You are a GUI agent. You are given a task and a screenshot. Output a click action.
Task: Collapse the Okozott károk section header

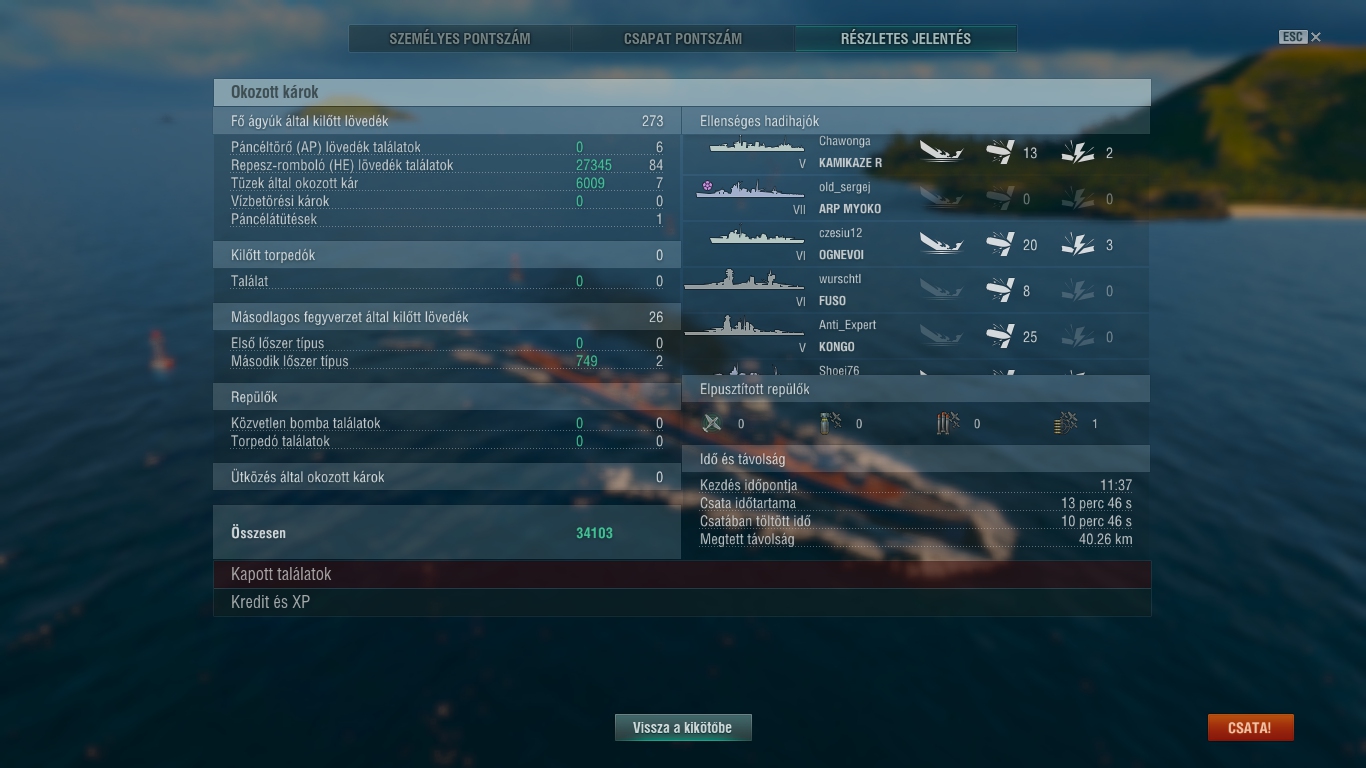(x=682, y=92)
